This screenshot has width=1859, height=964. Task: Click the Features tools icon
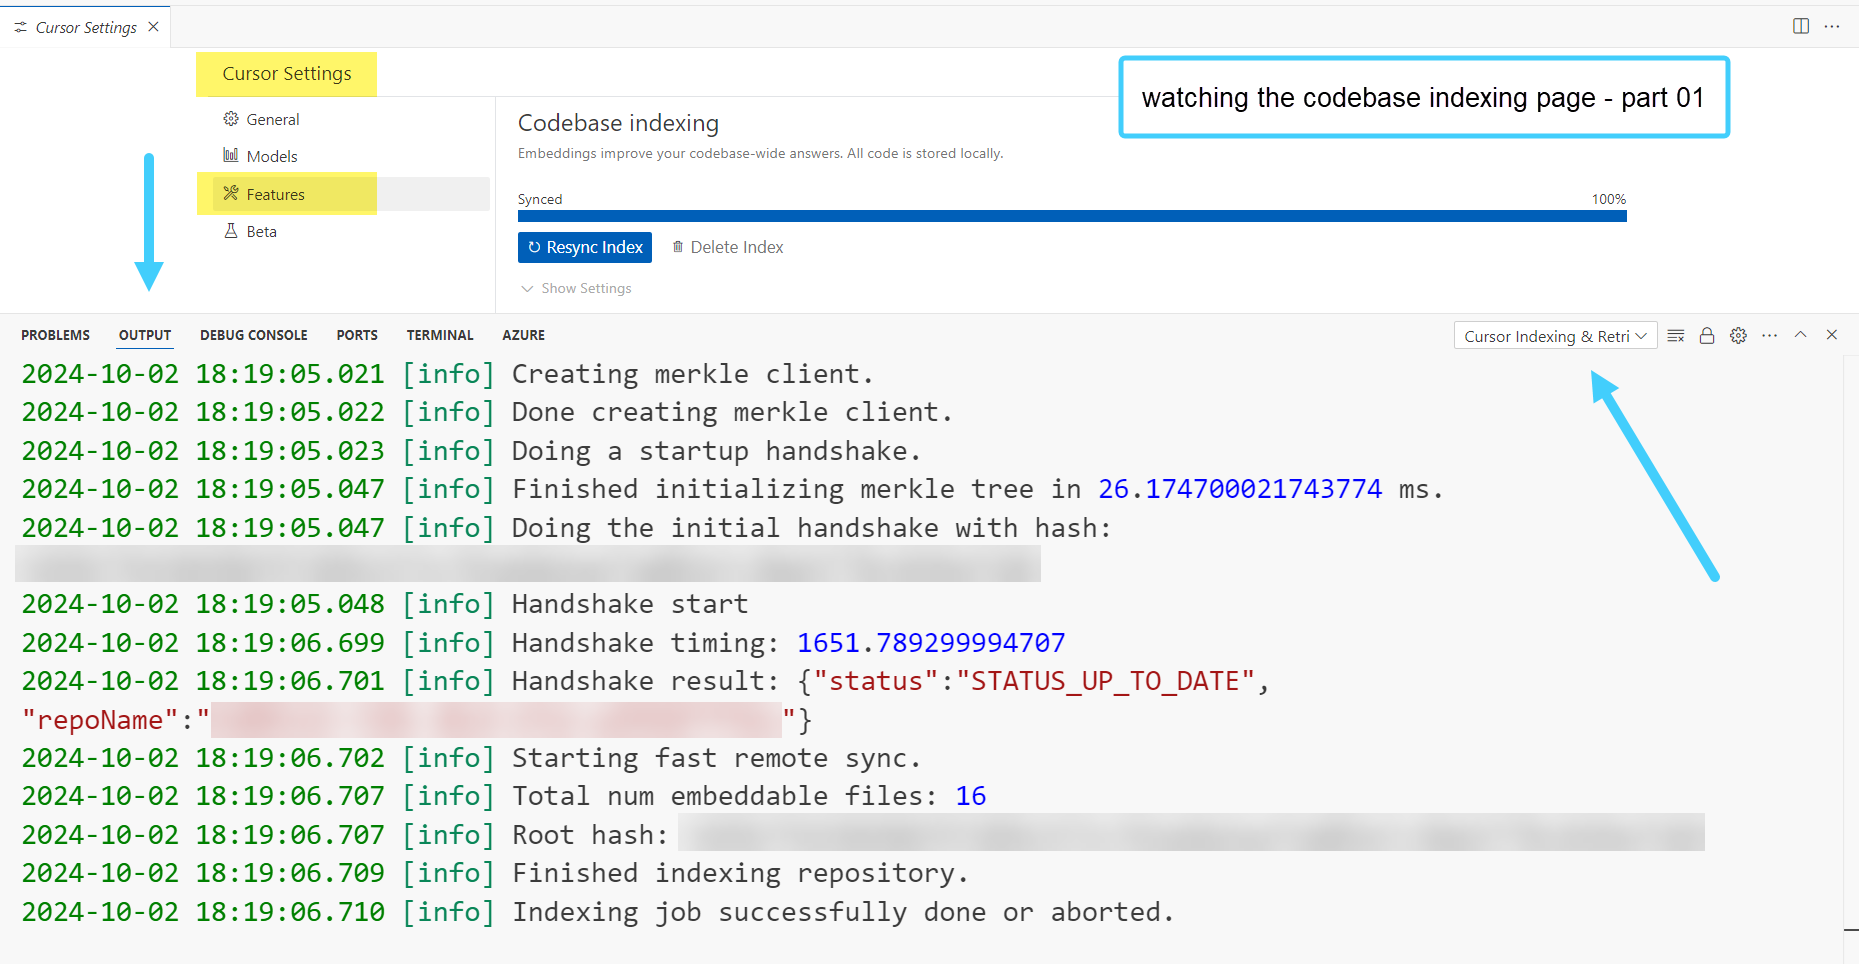[x=231, y=193]
